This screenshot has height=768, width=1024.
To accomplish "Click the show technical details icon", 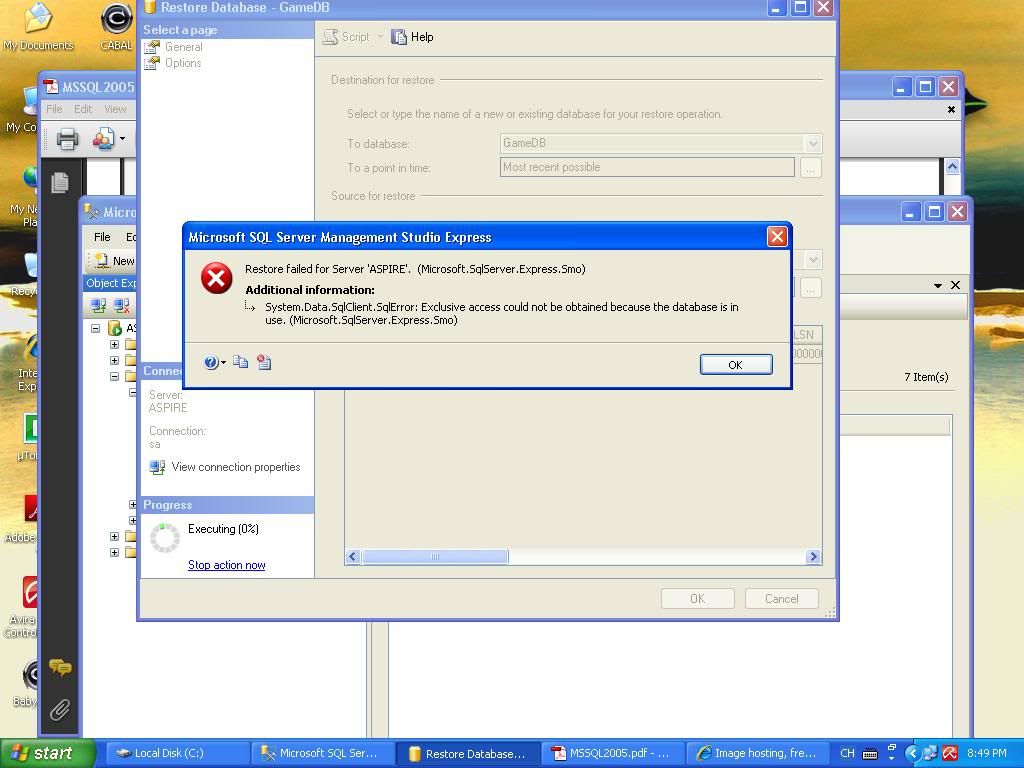I will coord(264,362).
